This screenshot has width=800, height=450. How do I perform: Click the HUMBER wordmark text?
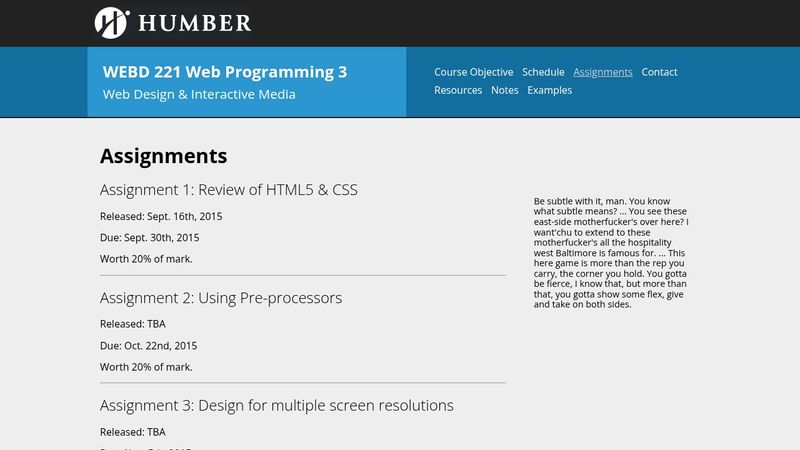195,22
